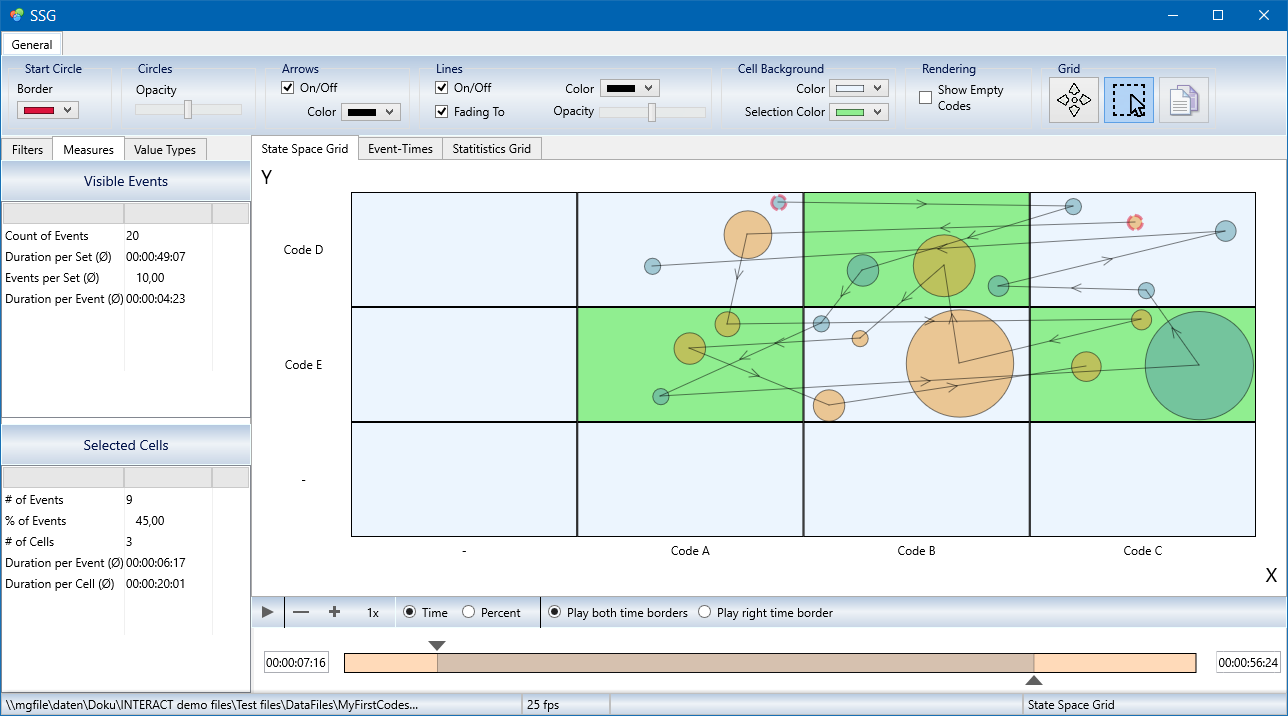
Task: Open the Filters tab
Action: click(x=27, y=150)
